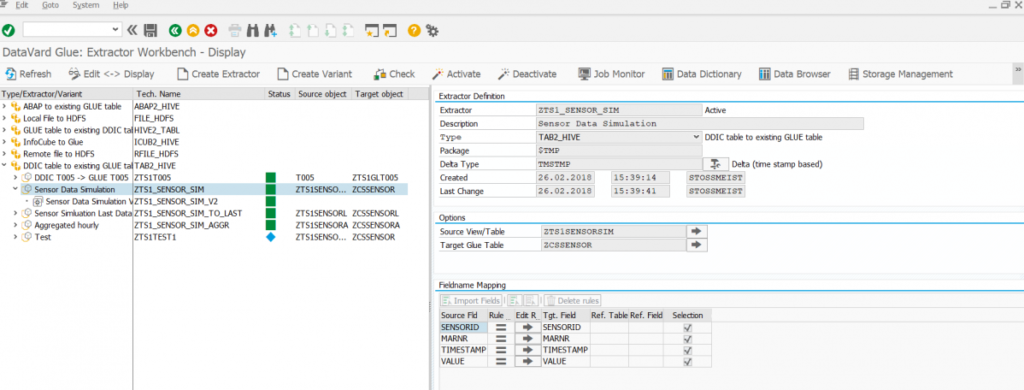The width and height of the screenshot is (1024, 390).
Task: Open Customize Local Layout gear icon
Action: (x=432, y=30)
